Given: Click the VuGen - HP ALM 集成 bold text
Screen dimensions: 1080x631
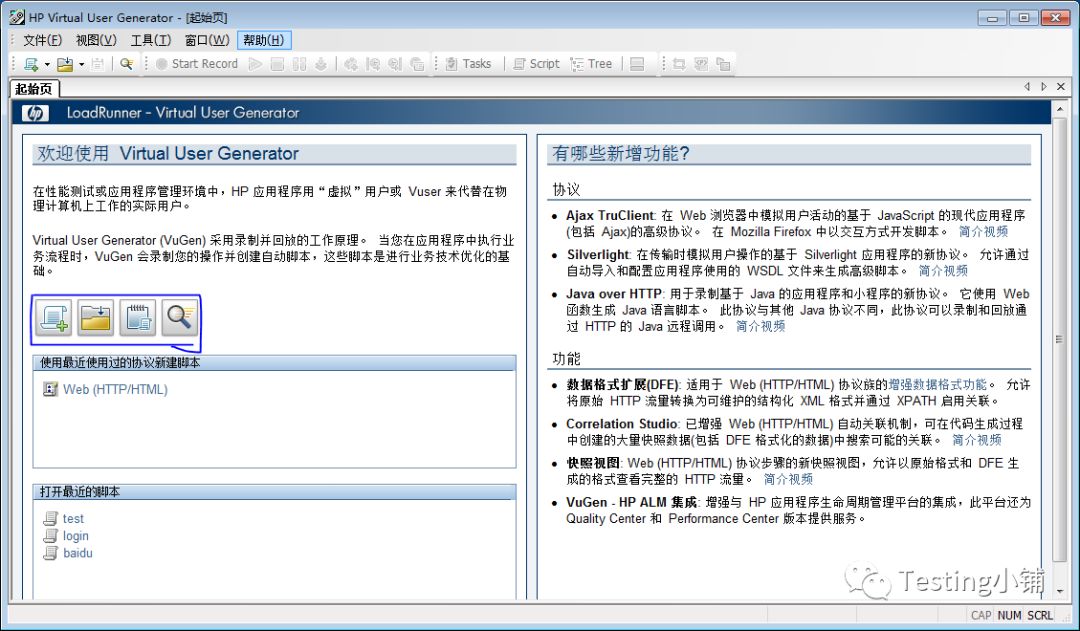Looking at the screenshot, I should coord(632,503).
